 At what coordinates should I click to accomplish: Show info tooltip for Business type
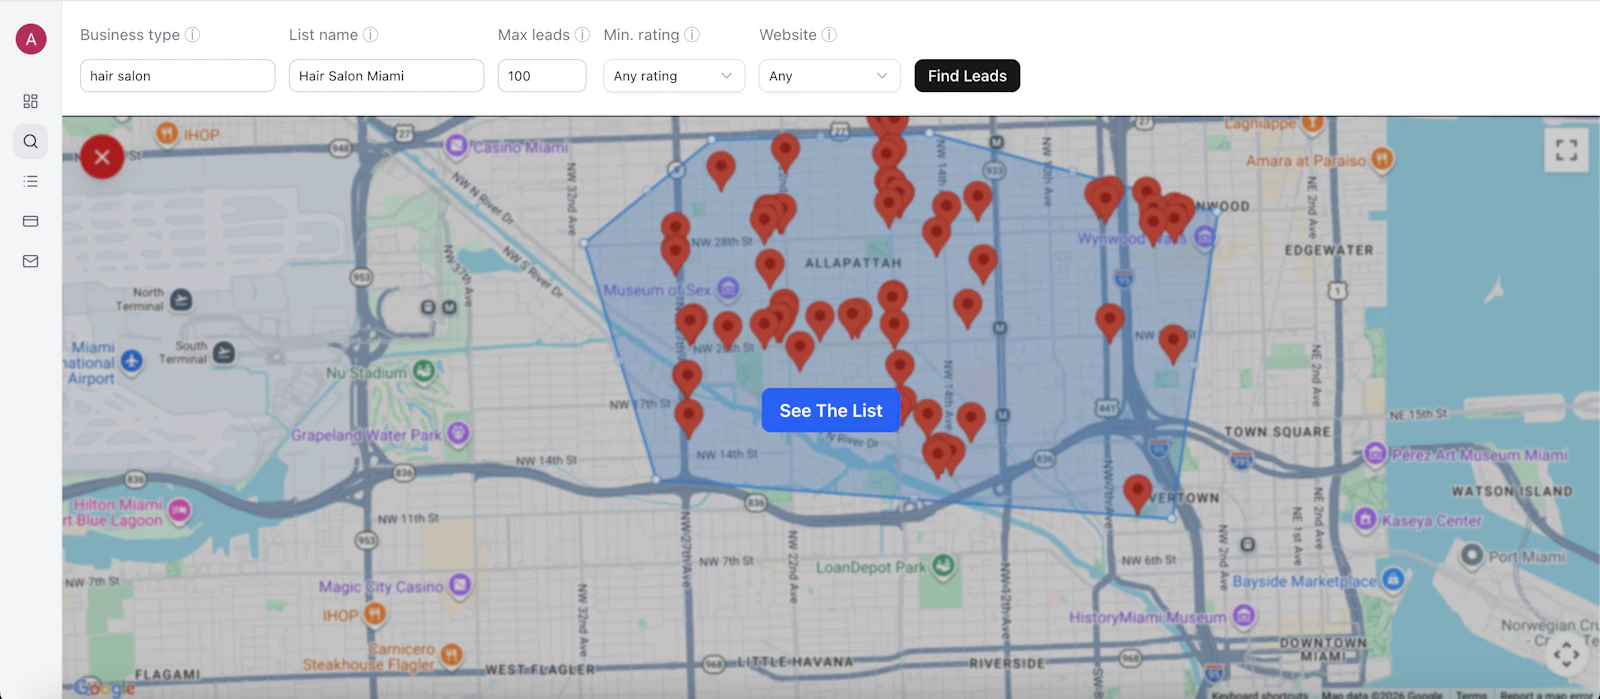point(193,35)
